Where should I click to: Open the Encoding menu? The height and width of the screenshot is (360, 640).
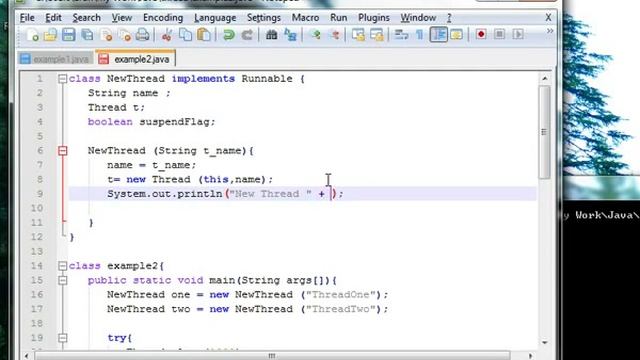point(163,18)
